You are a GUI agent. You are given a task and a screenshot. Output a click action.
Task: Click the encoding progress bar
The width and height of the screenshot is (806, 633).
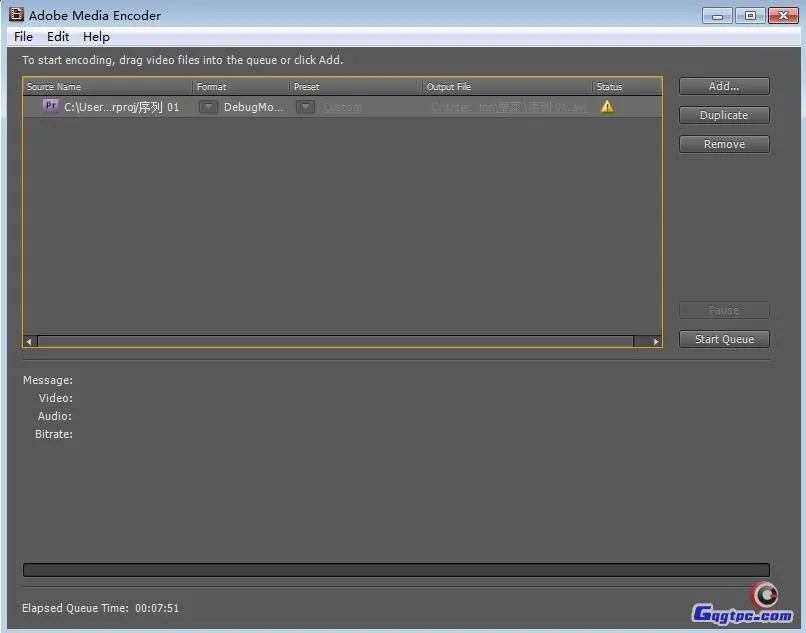(x=396, y=570)
